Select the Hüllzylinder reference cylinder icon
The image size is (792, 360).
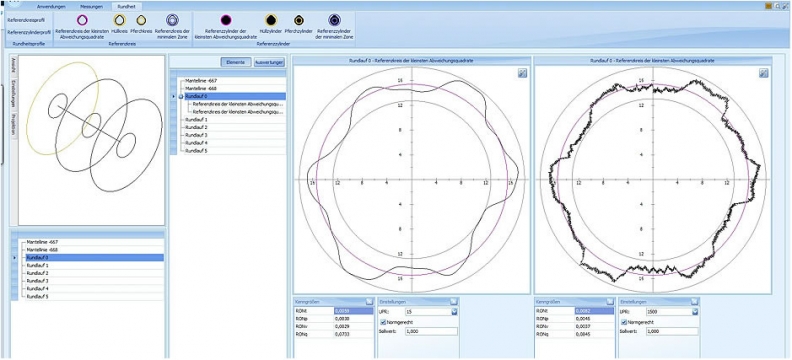coord(271,20)
